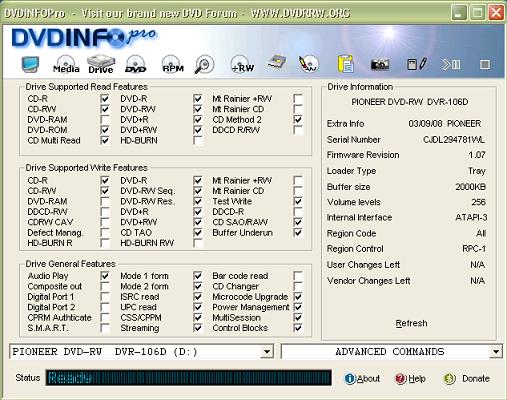This screenshot has width=507, height=400.
Task: Click the play/pause toolbar control
Action: [451, 64]
